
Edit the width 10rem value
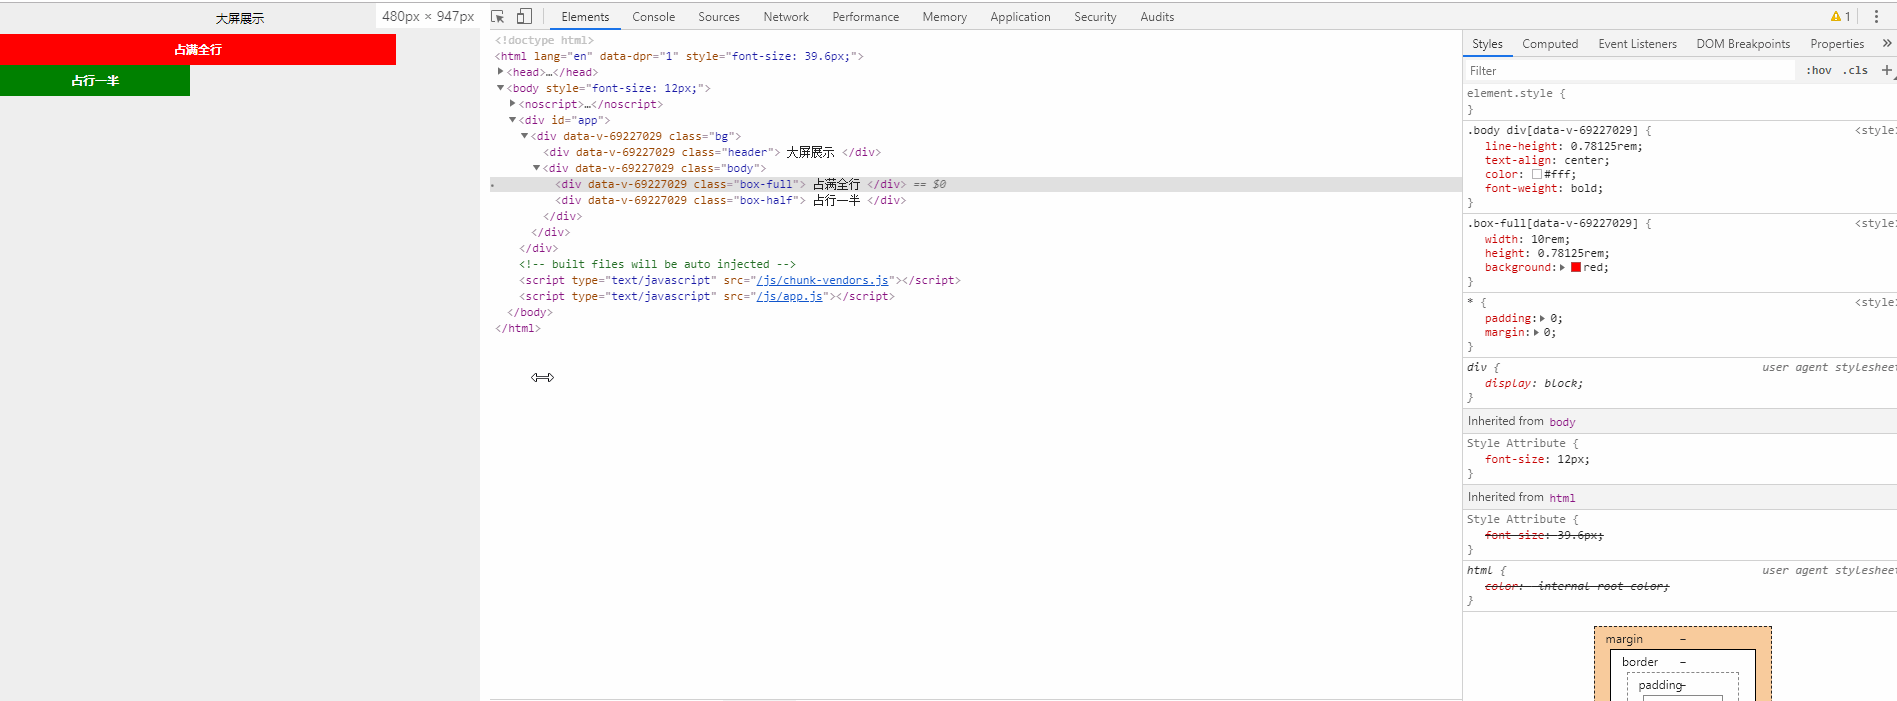click(x=1549, y=240)
